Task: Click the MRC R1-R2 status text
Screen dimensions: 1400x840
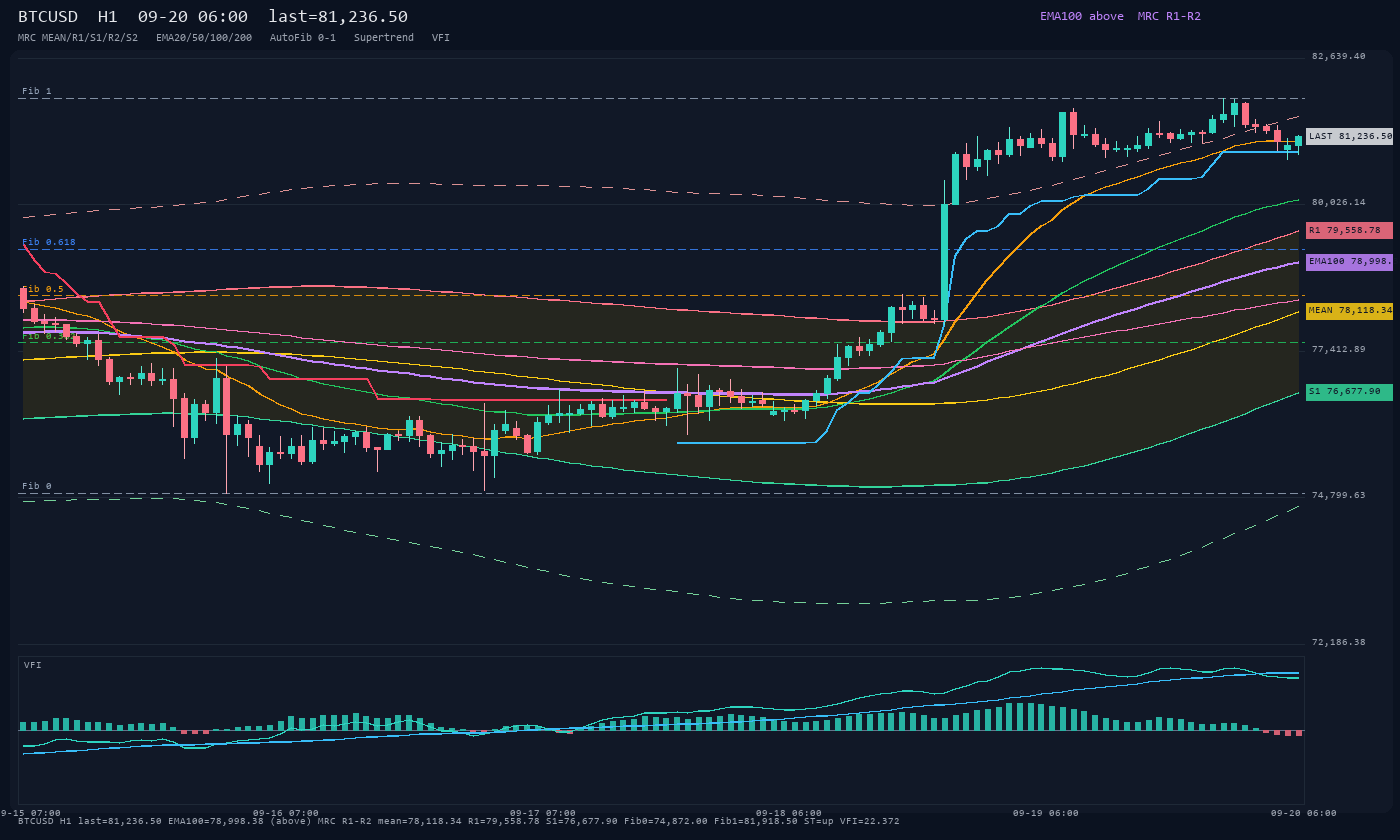Action: pyautogui.click(x=1169, y=16)
